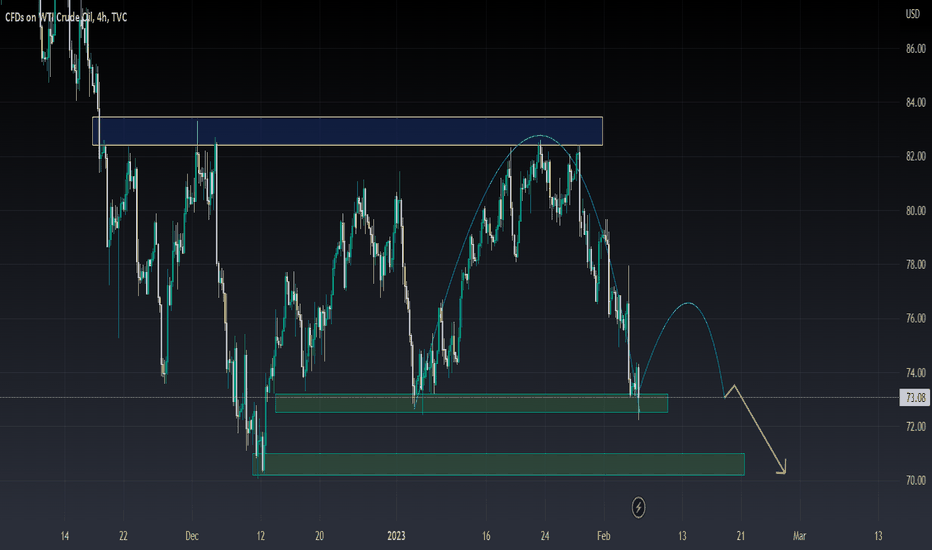
Task: Click the 12 date label on time axis
Action: click(x=260, y=536)
